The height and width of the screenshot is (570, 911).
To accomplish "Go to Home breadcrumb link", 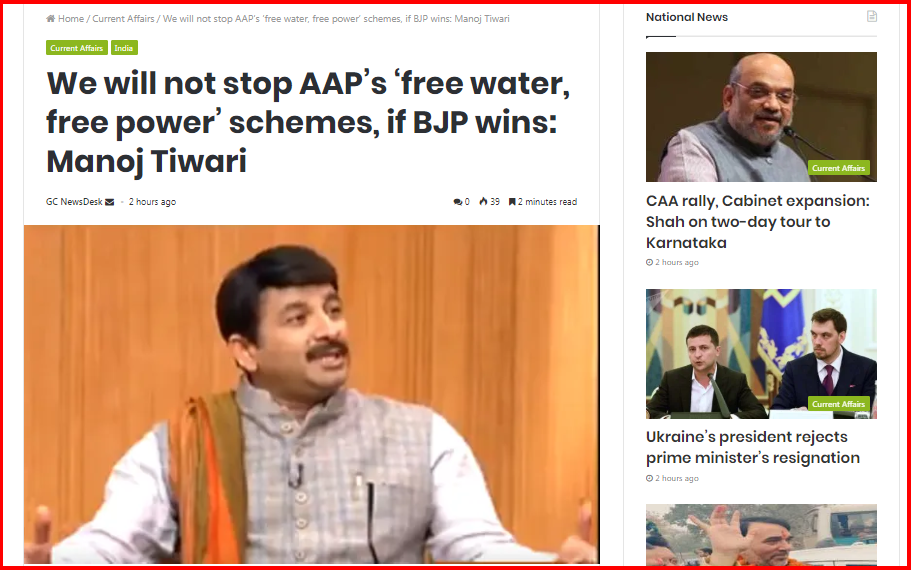I will (71, 19).
